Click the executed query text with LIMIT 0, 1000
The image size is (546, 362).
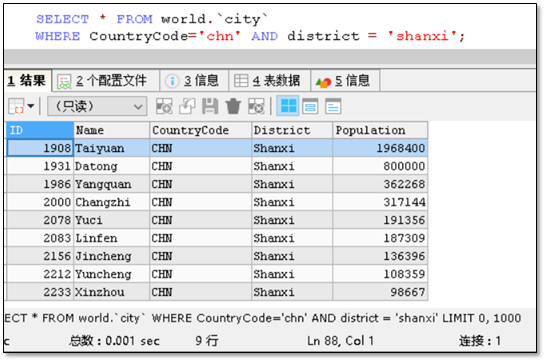click(263, 318)
